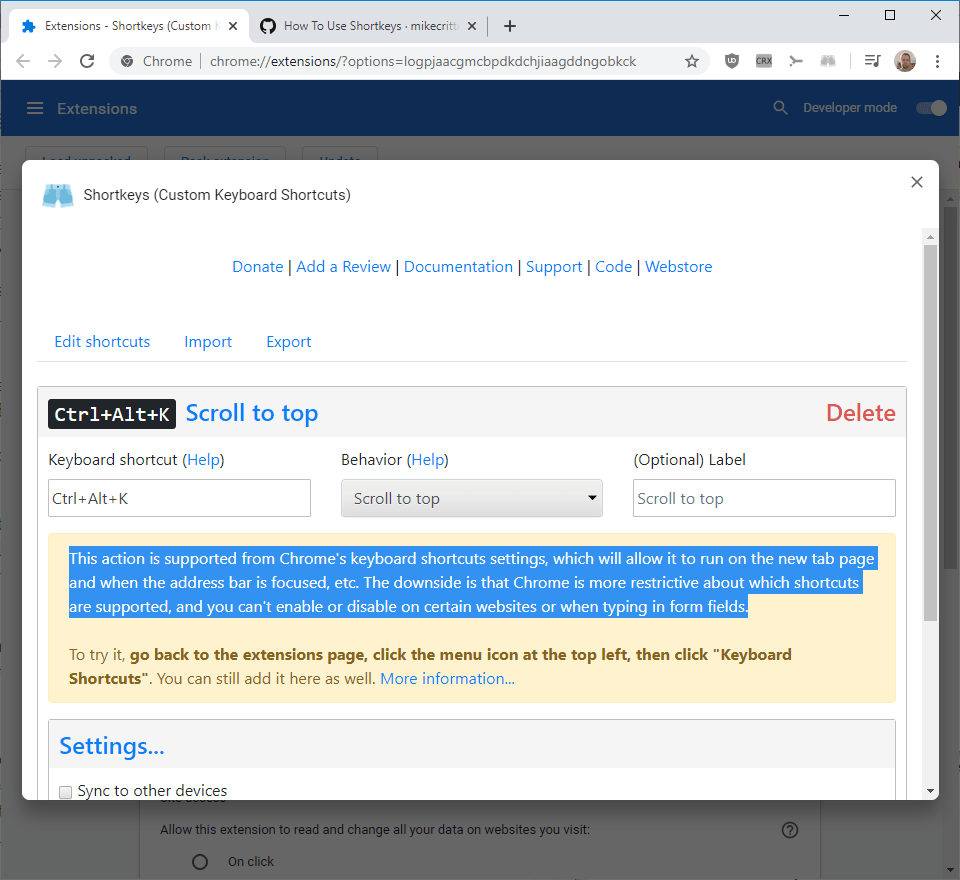Collapse the Scroll to top shortcut header
Image resolution: width=960 pixels, height=880 pixels.
pyautogui.click(x=252, y=413)
